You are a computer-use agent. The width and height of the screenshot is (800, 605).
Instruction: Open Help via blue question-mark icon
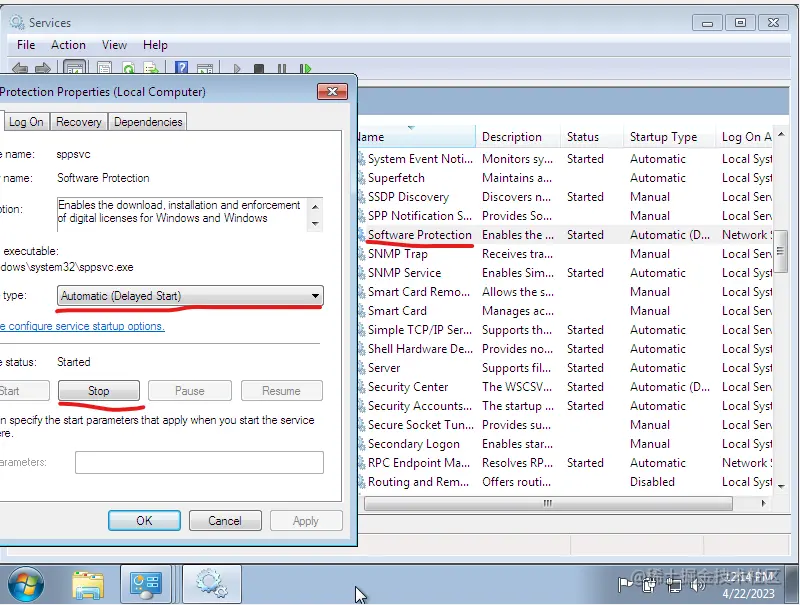[x=181, y=68]
